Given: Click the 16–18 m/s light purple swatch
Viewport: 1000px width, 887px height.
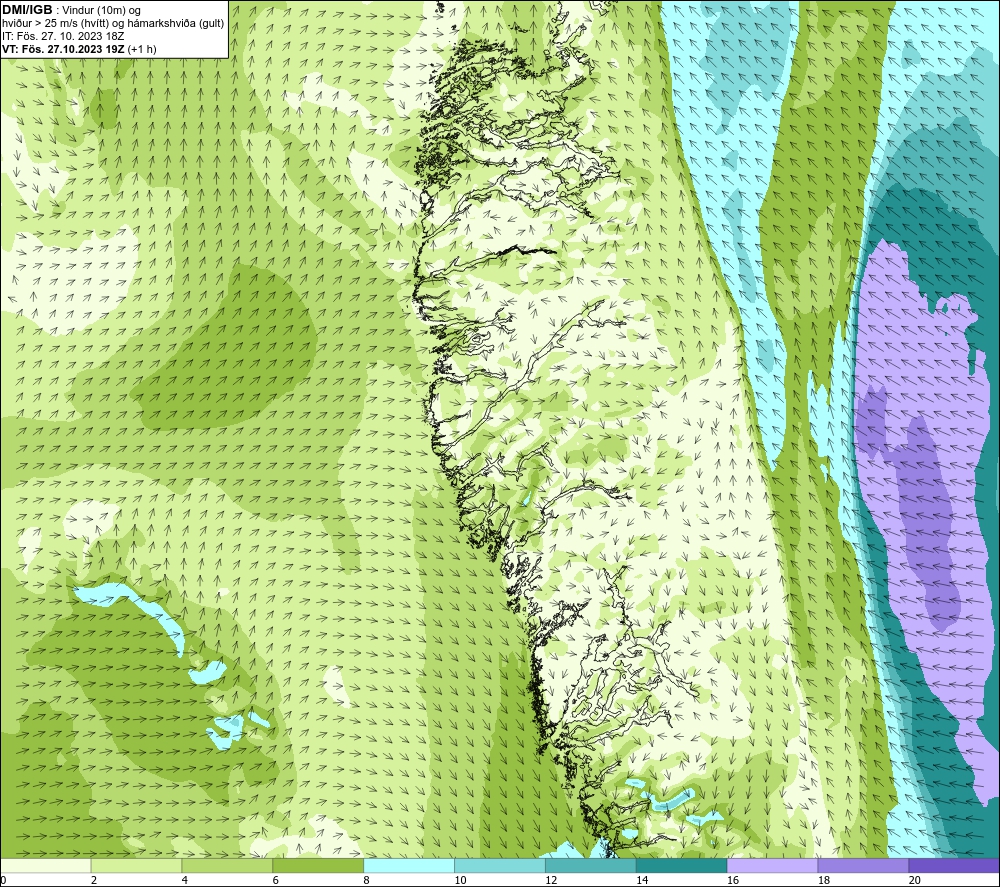Looking at the screenshot, I should click(x=772, y=865).
